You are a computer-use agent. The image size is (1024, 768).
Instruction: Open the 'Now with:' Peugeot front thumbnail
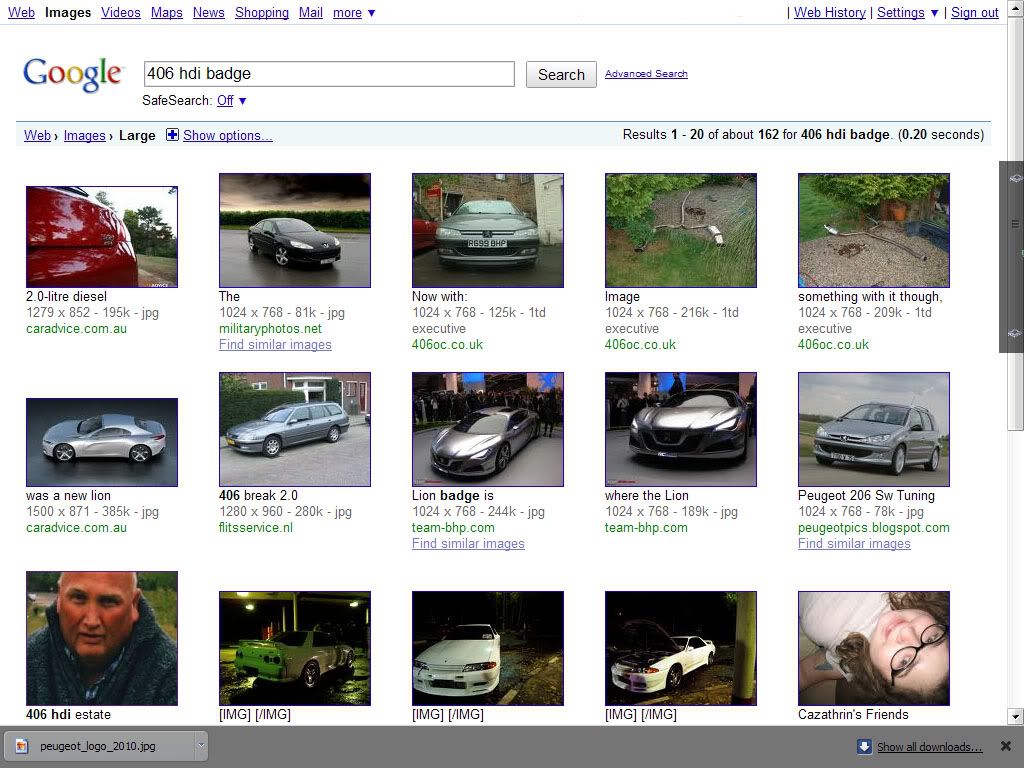[x=488, y=230]
